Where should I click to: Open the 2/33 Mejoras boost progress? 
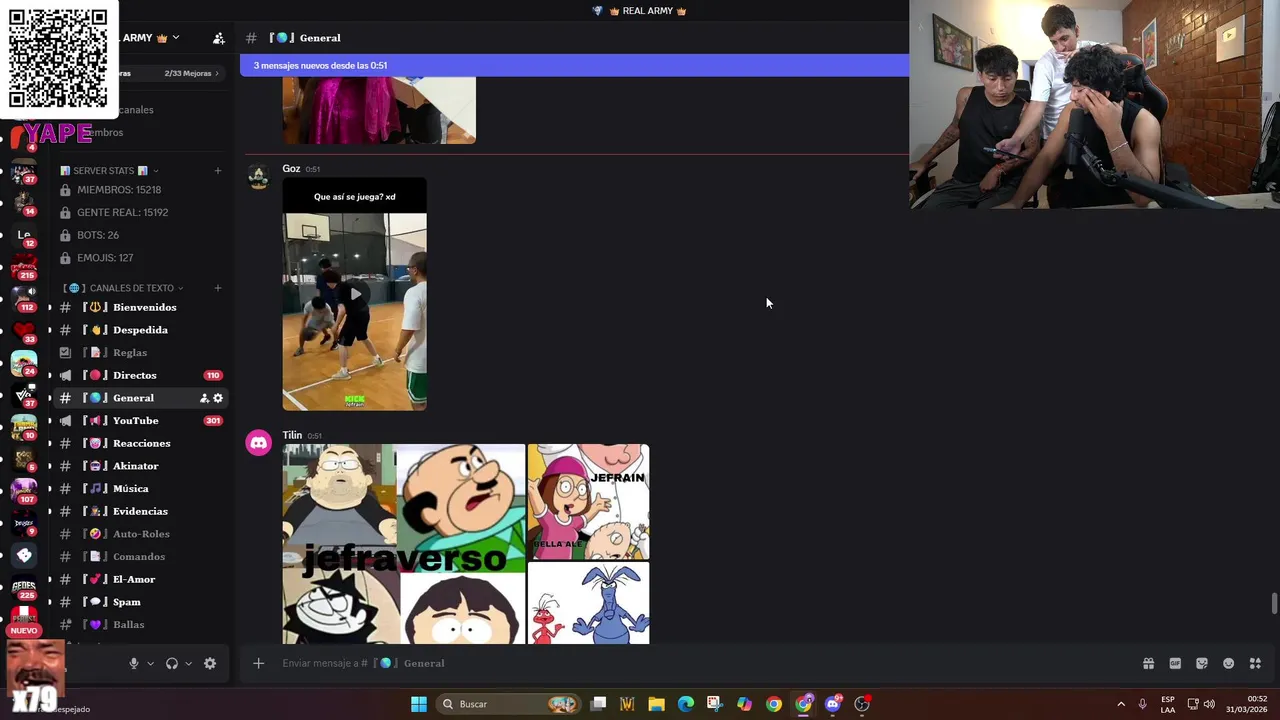(x=191, y=73)
